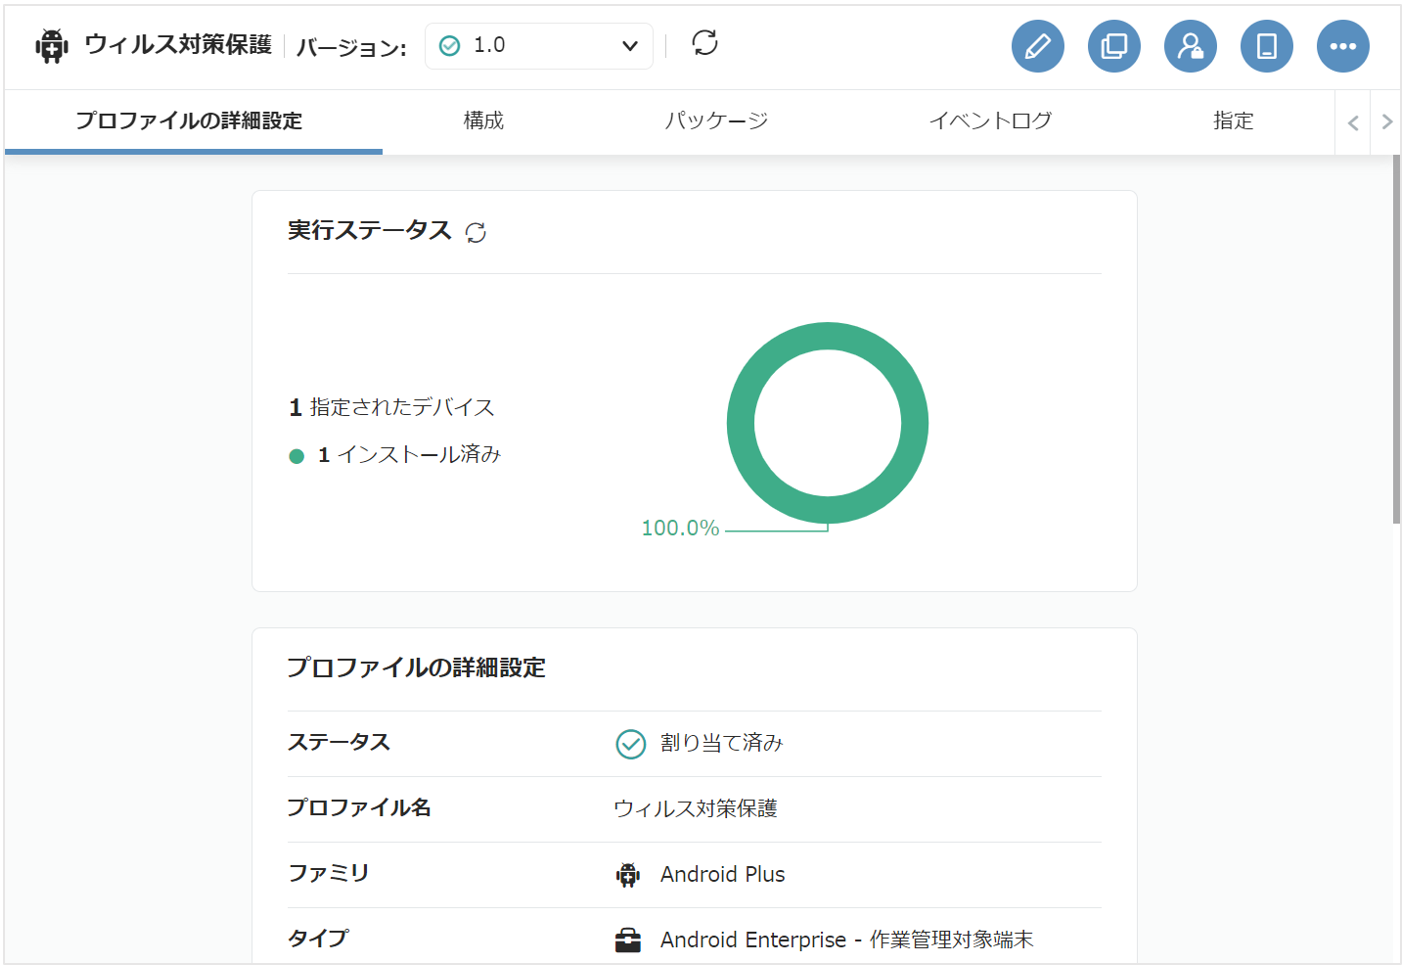Screen dimensions: 1403x966
Task: Click the user lock icon button
Action: 1190,46
